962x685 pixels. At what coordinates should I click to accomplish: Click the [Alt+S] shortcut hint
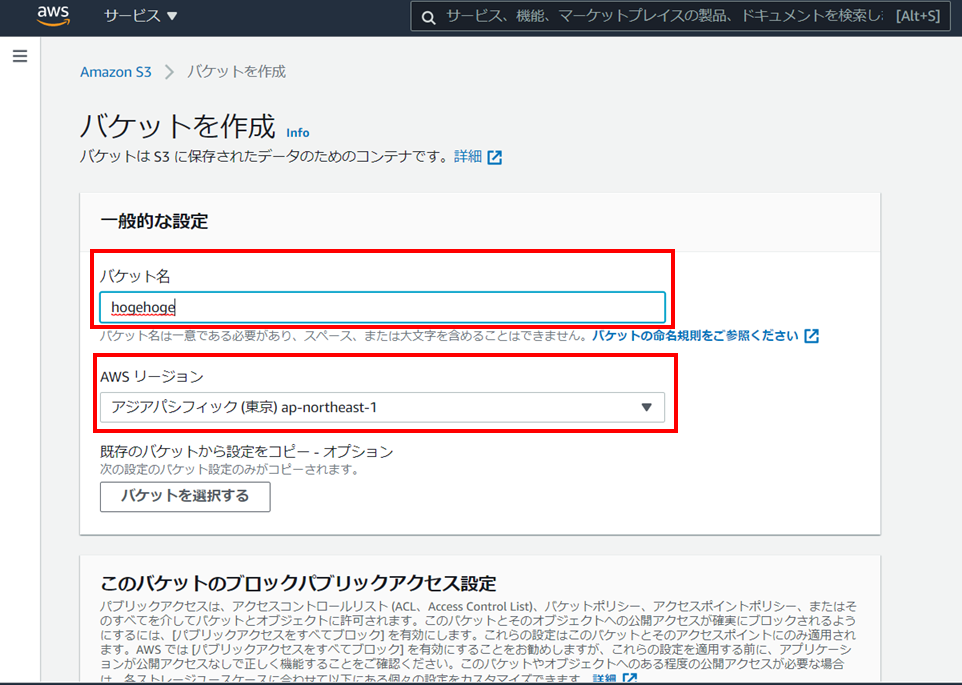point(917,16)
